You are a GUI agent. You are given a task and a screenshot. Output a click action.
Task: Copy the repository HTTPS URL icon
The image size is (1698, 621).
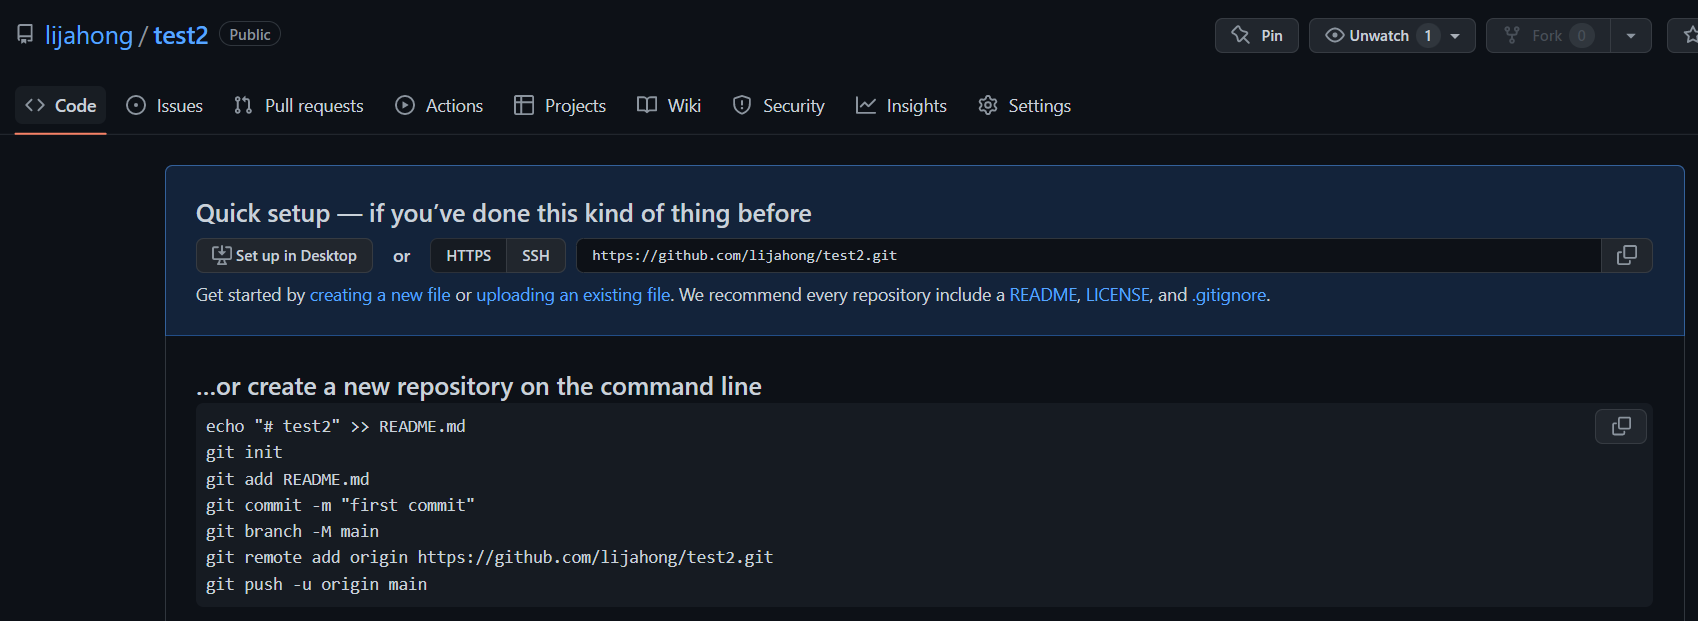click(1626, 255)
